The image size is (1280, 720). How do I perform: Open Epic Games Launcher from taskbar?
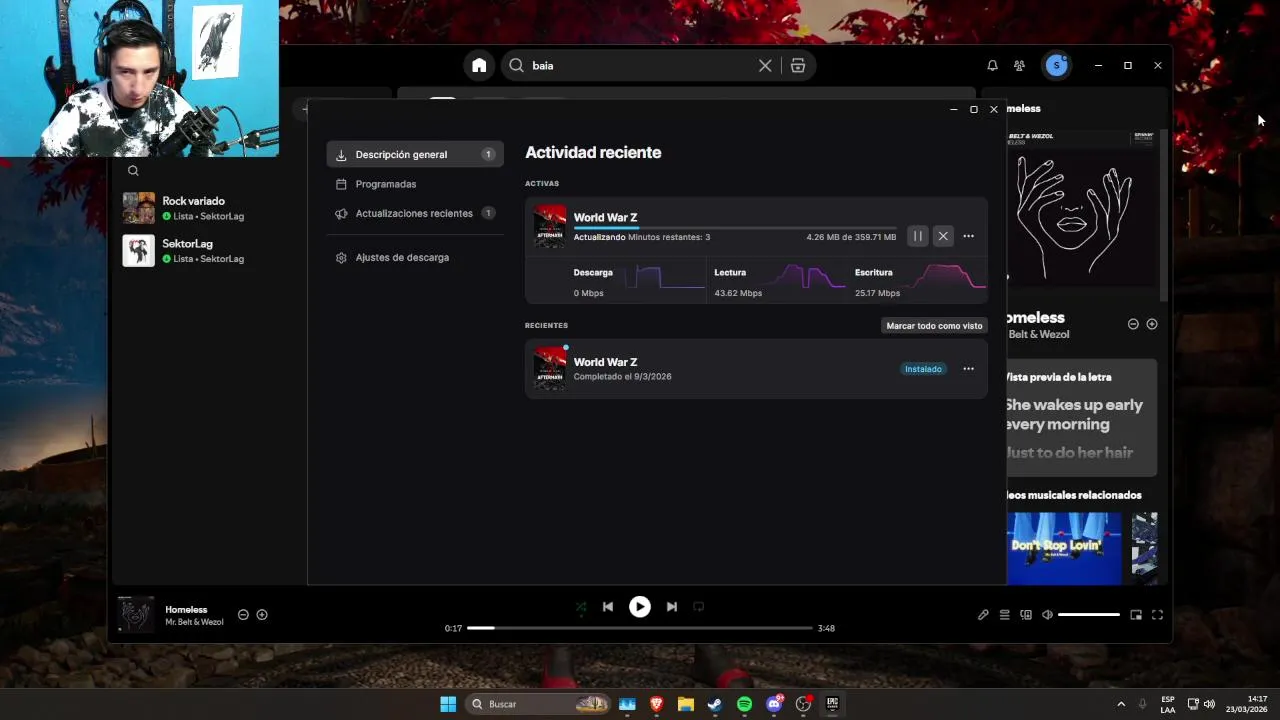click(832, 704)
